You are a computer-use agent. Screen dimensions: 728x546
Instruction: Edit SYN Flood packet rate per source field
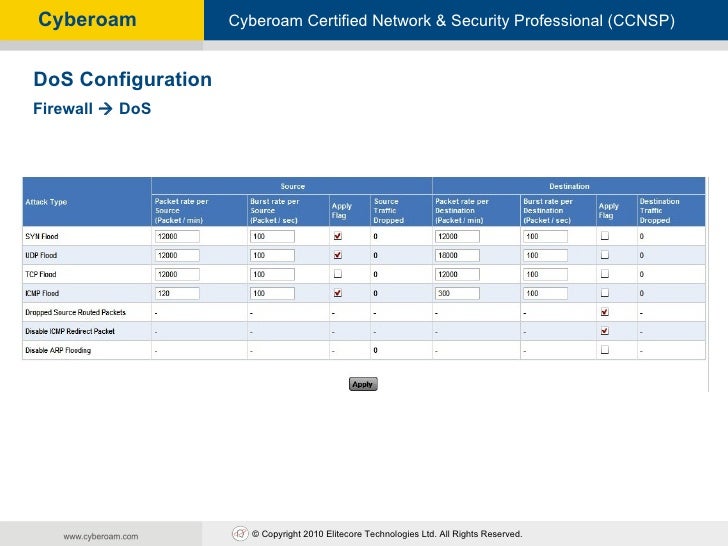coord(177,236)
